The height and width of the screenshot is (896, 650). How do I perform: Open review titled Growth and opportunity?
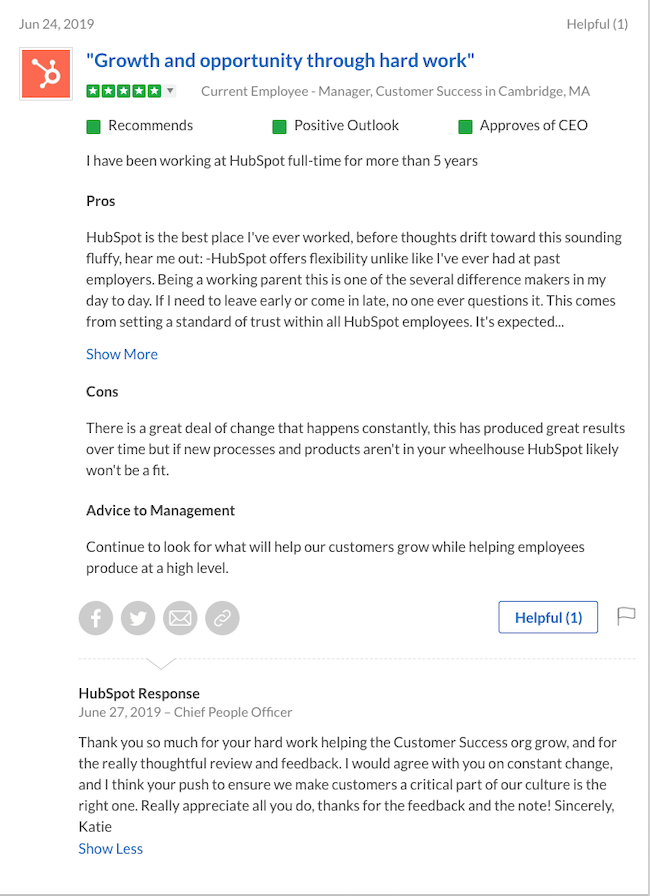click(x=280, y=61)
